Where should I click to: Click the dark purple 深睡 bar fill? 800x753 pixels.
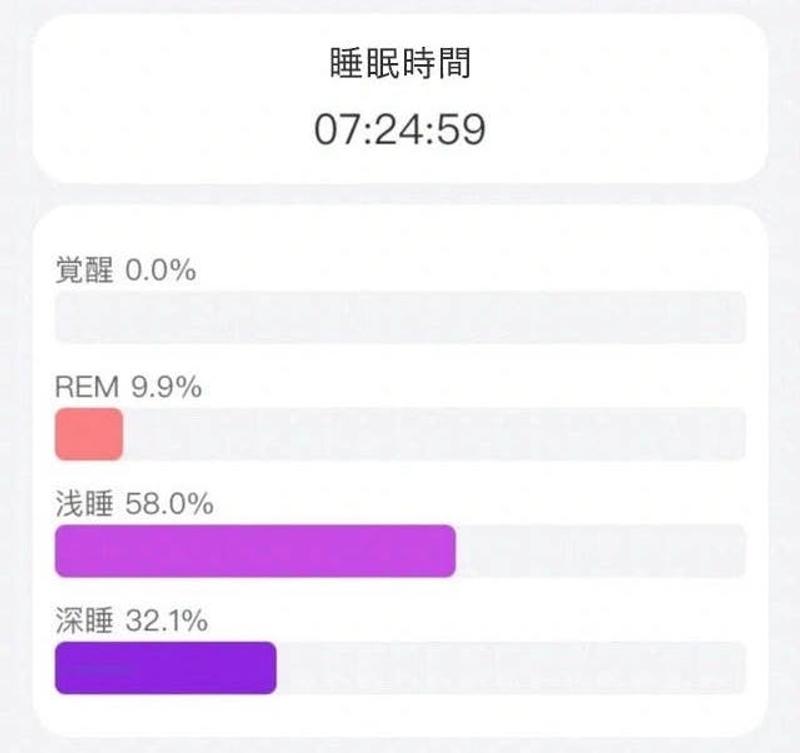[x=165, y=668]
